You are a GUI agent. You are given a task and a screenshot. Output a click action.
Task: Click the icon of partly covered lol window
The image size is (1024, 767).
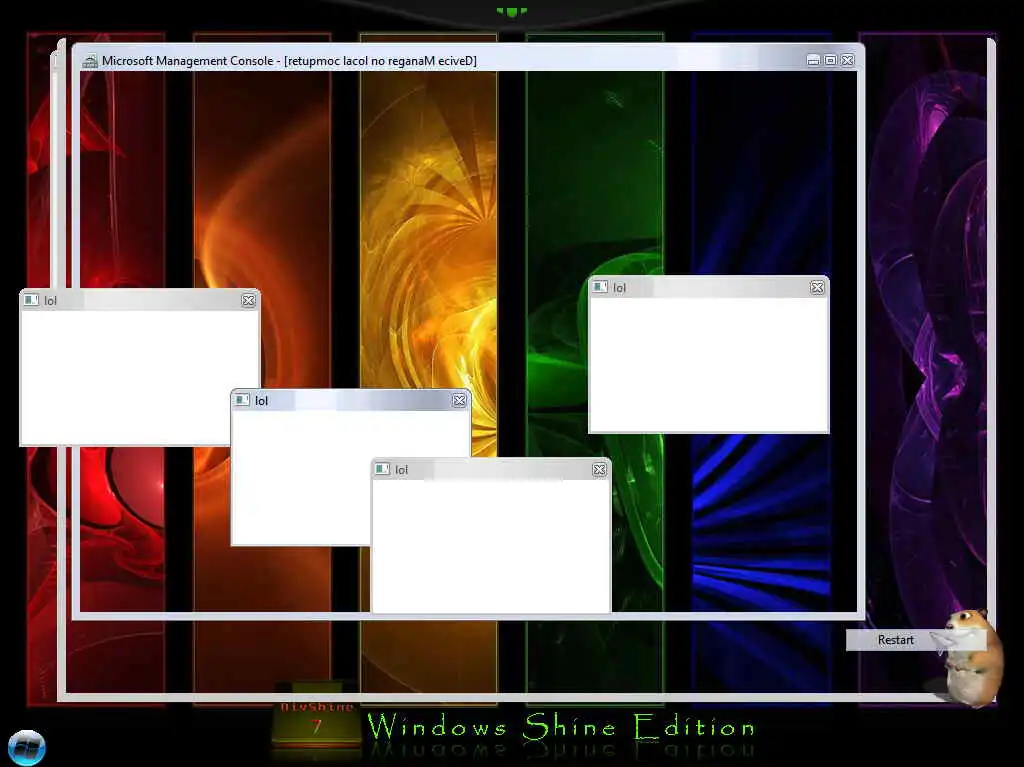tap(242, 400)
